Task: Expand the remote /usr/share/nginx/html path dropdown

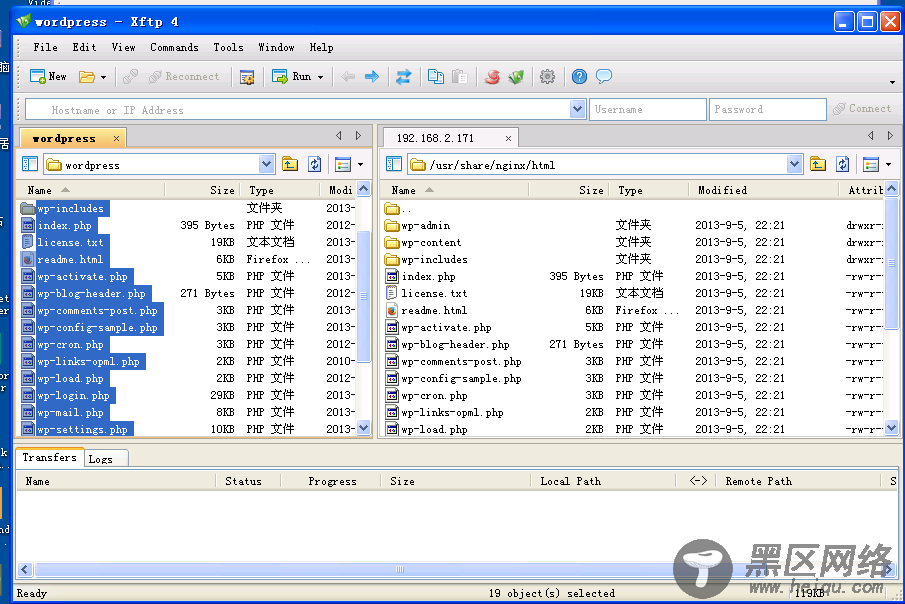Action: pos(794,165)
